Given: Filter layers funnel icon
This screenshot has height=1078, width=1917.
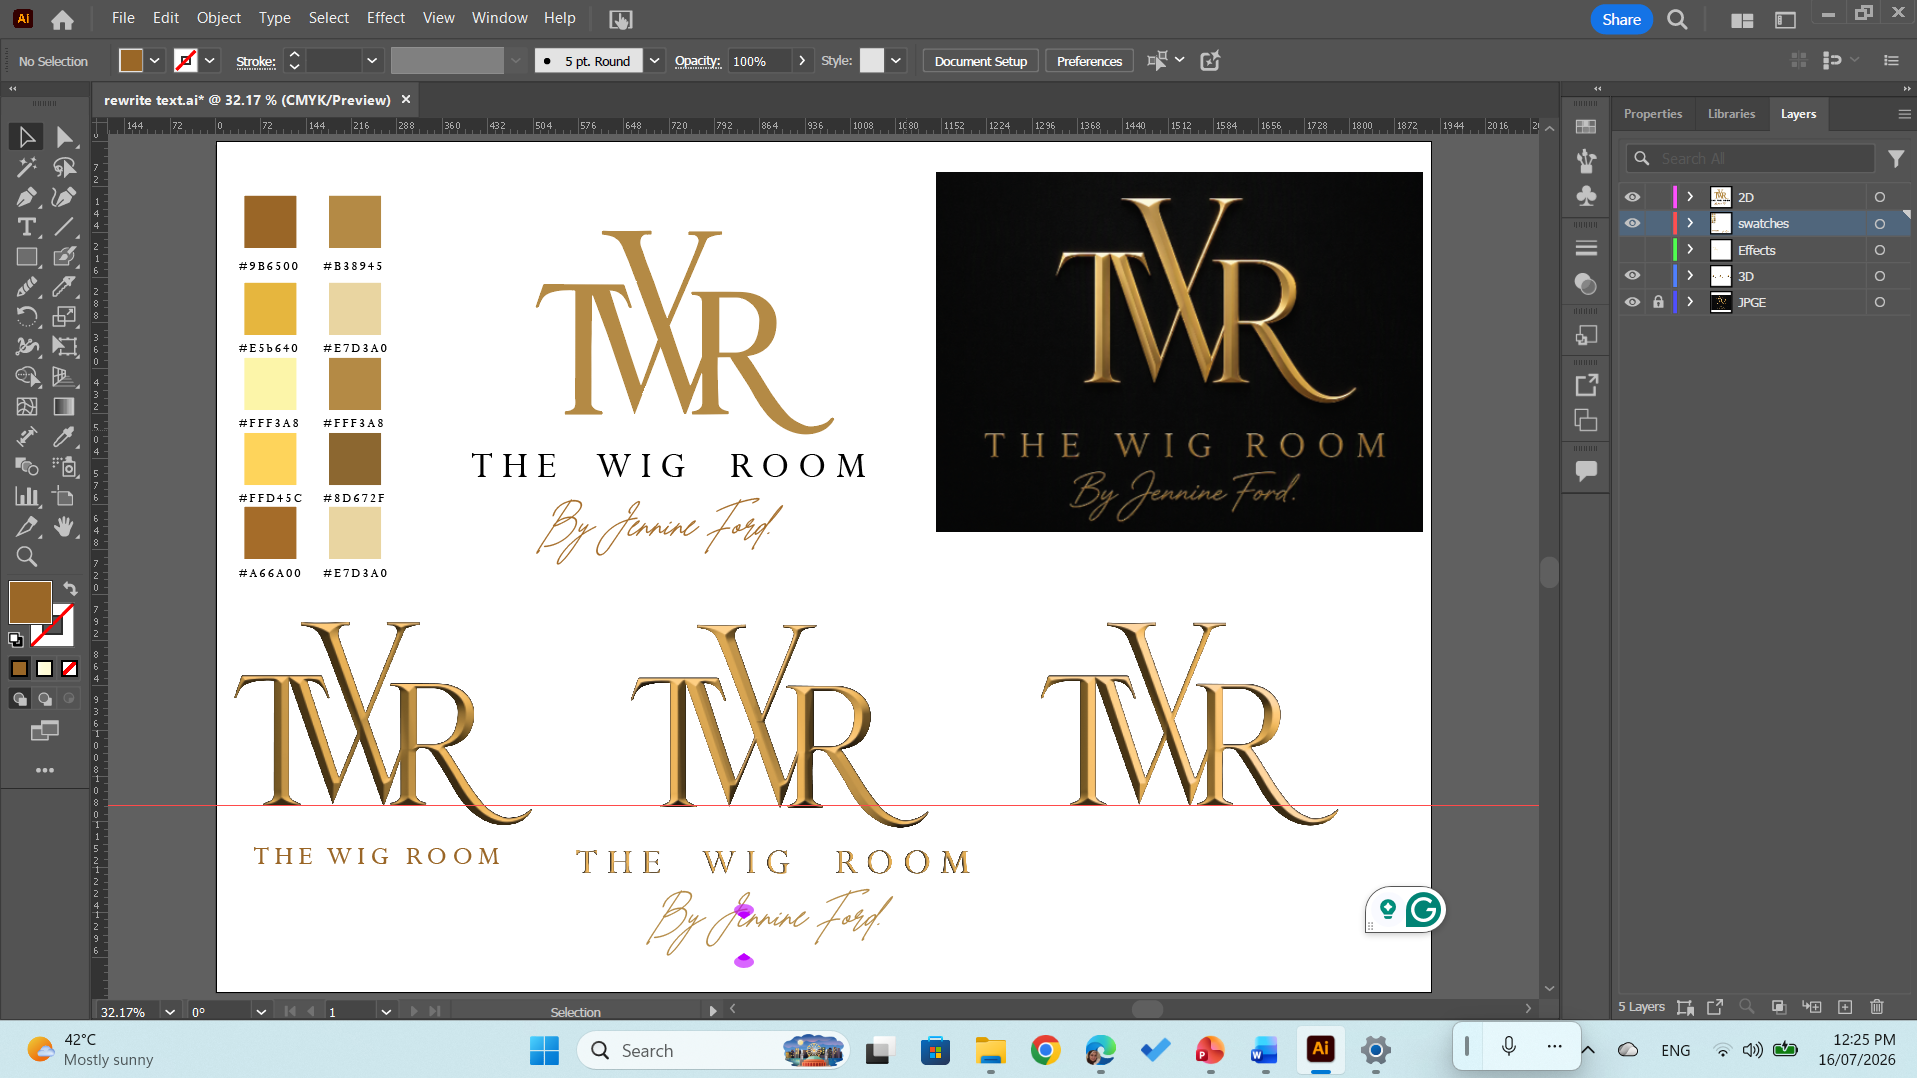Looking at the screenshot, I should tap(1896, 158).
